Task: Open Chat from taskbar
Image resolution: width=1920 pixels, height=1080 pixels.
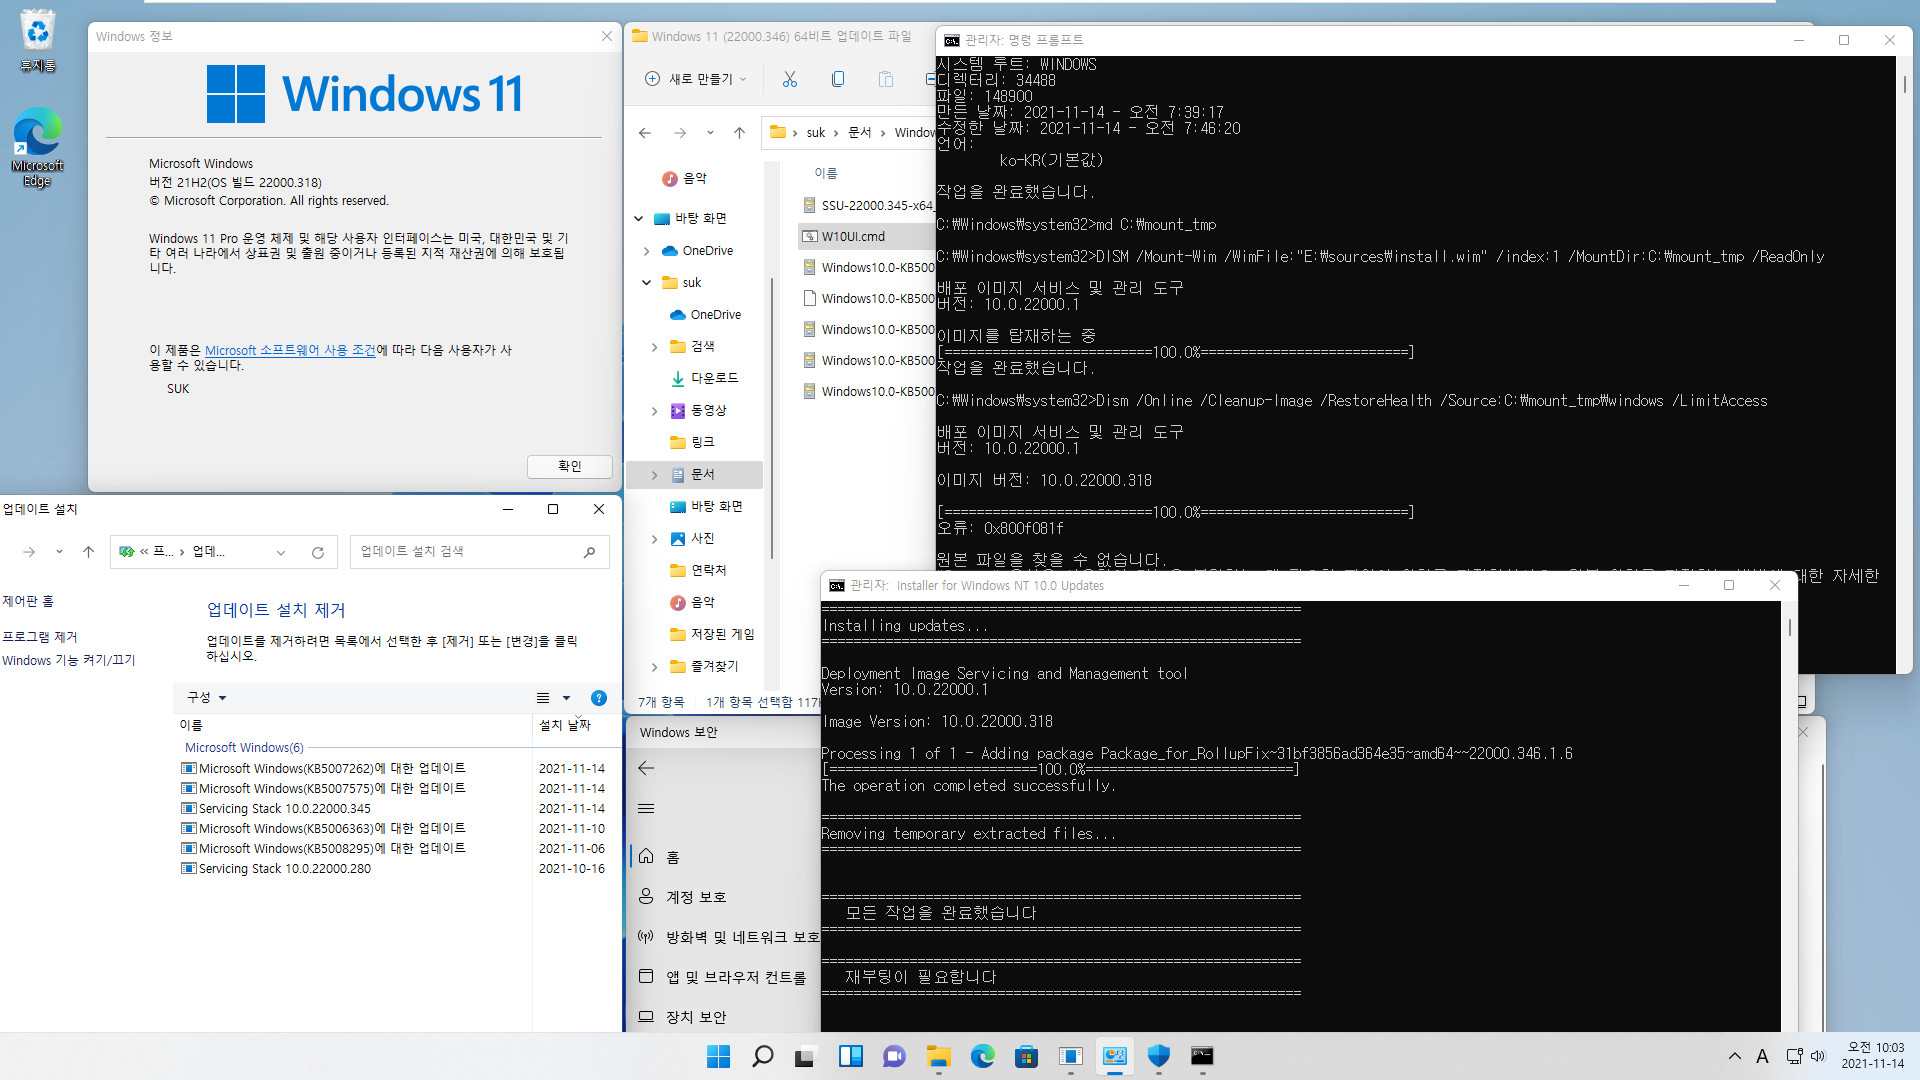Action: click(894, 1056)
